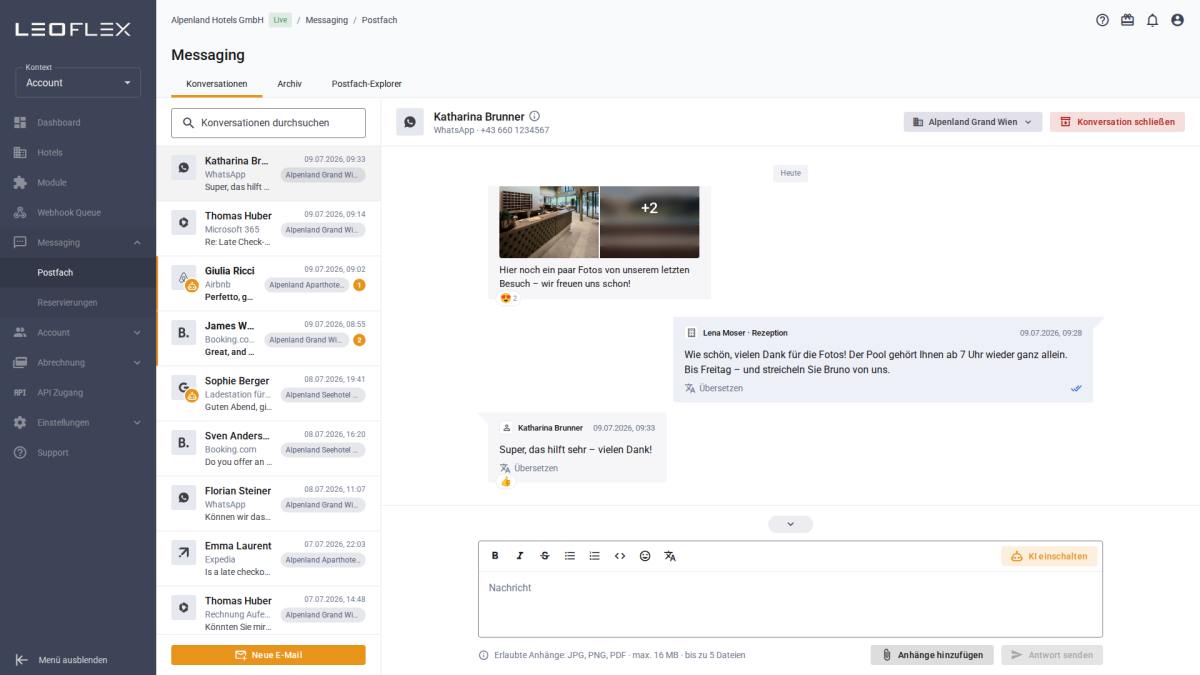Click translate icon in editor toolbar

pyautogui.click(x=670, y=556)
